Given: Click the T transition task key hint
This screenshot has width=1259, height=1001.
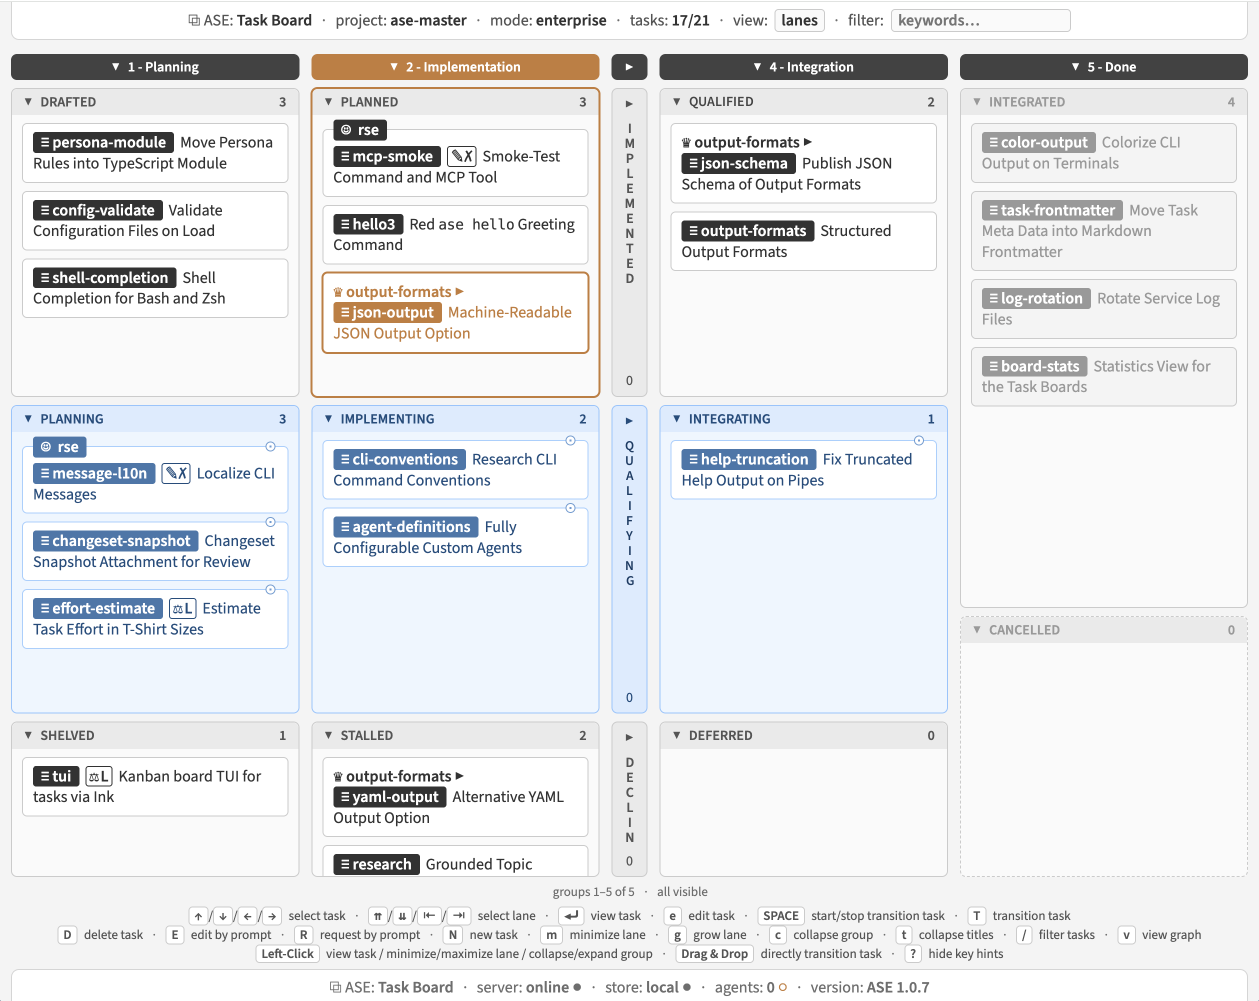Looking at the screenshot, I should tap(977, 916).
